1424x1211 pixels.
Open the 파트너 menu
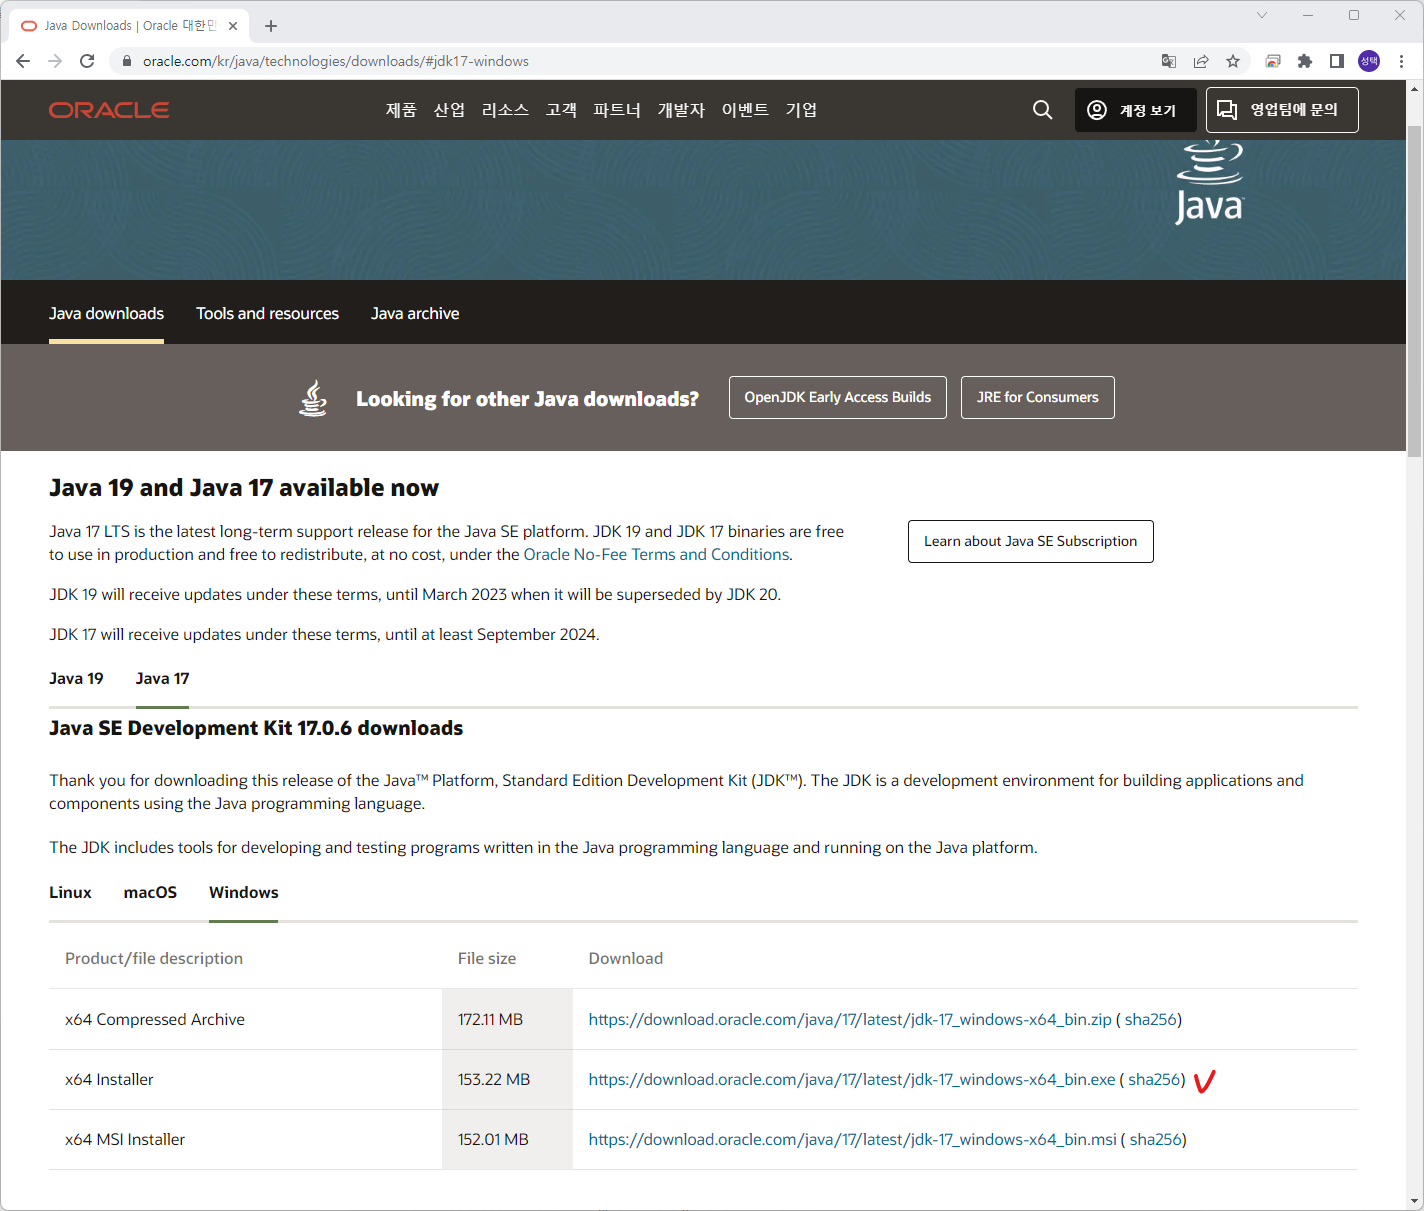click(x=617, y=110)
